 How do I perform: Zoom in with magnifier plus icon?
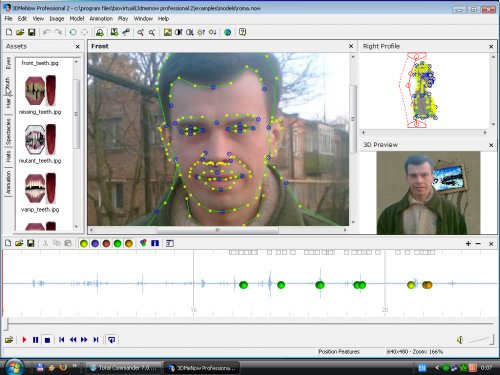pyautogui.click(x=140, y=32)
